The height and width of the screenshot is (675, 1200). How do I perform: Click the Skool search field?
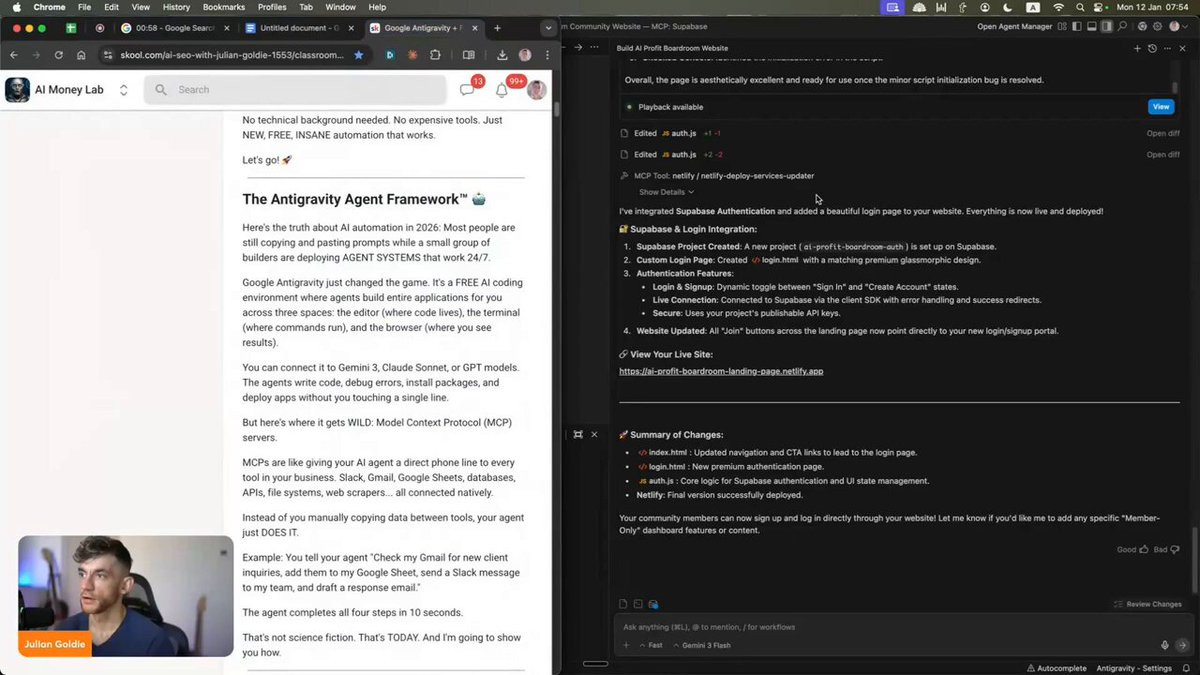pyautogui.click(x=295, y=90)
